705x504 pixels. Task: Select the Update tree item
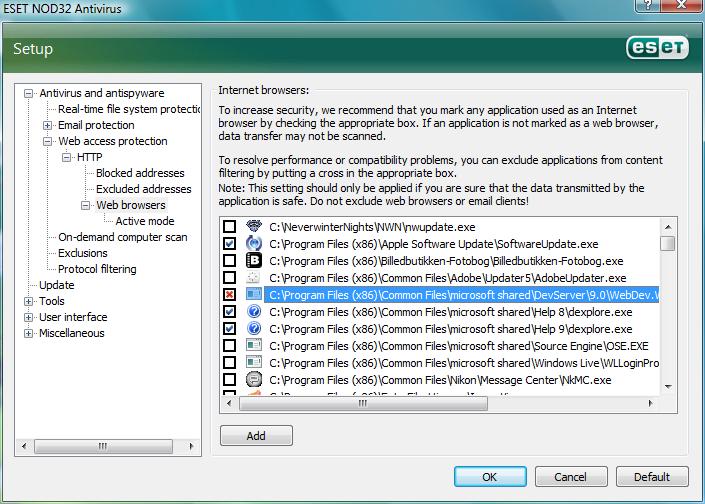[x=57, y=285]
